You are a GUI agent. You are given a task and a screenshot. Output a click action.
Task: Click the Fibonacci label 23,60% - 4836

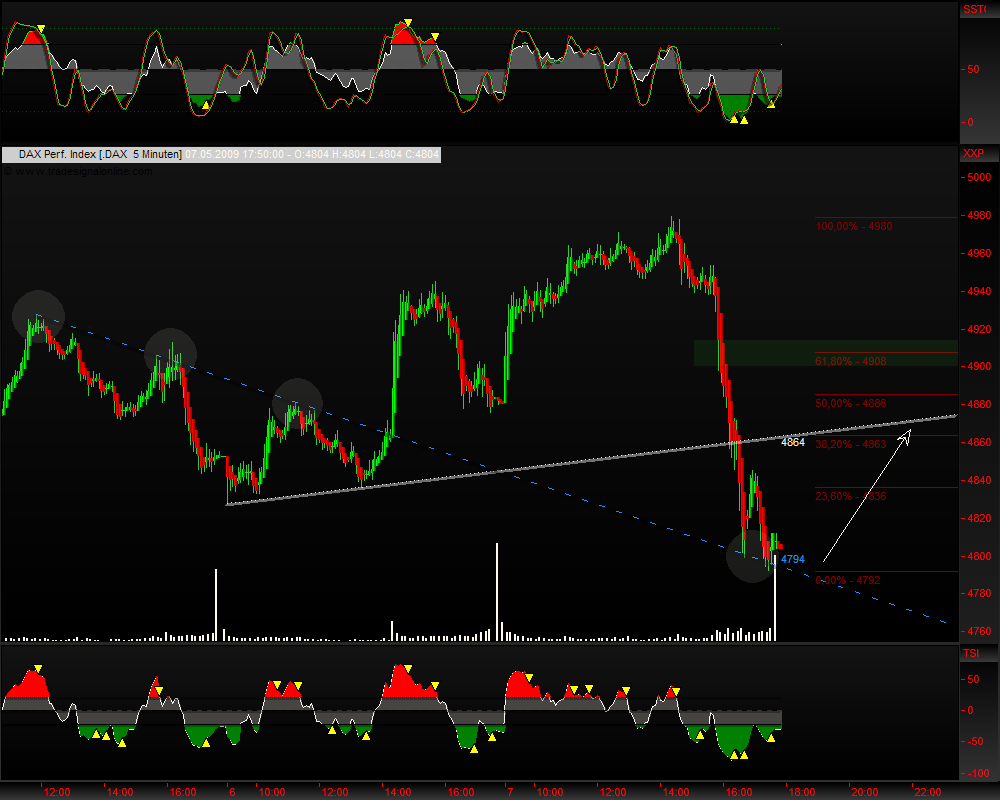[x=851, y=496]
